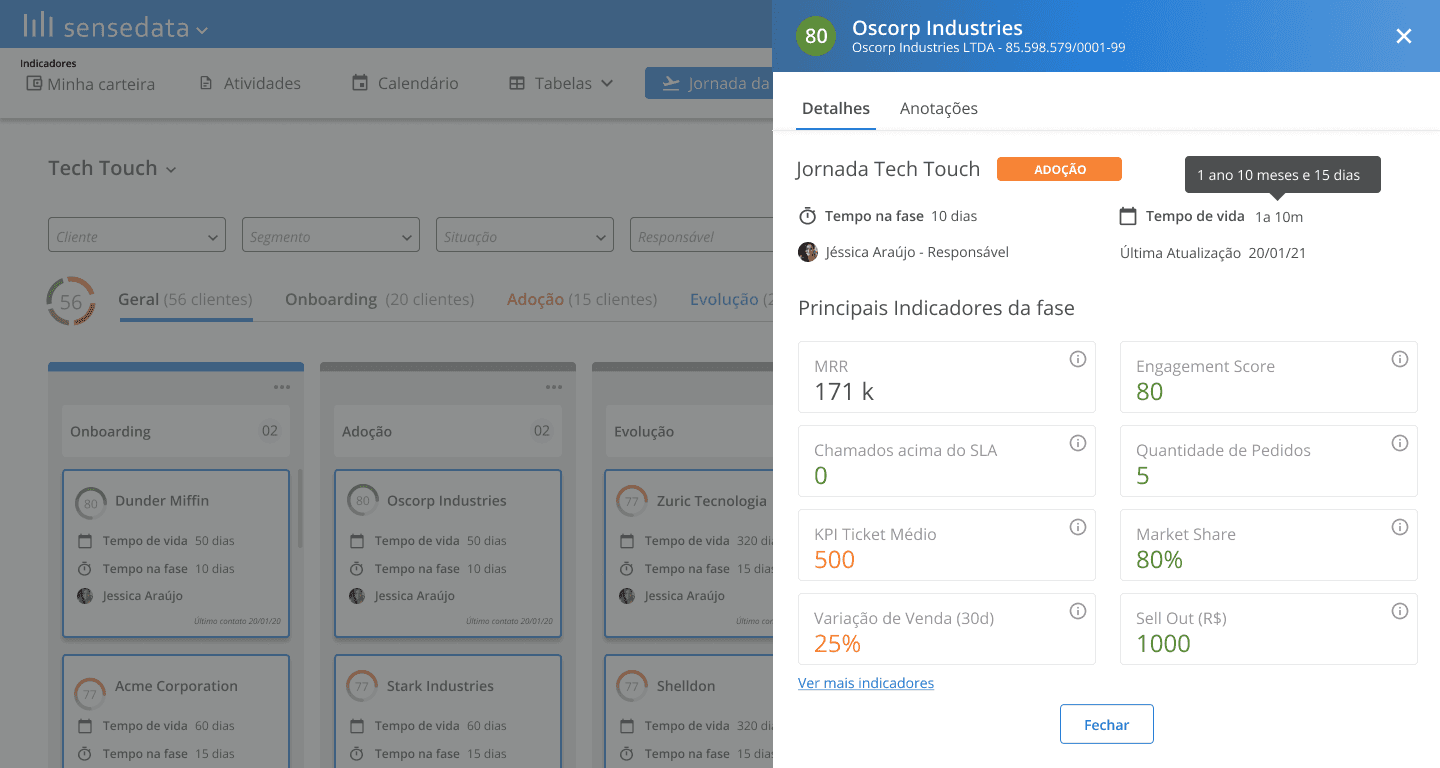1440x768 pixels.
Task: Click the KPI Ticket Médio value 500
Action: point(834,560)
